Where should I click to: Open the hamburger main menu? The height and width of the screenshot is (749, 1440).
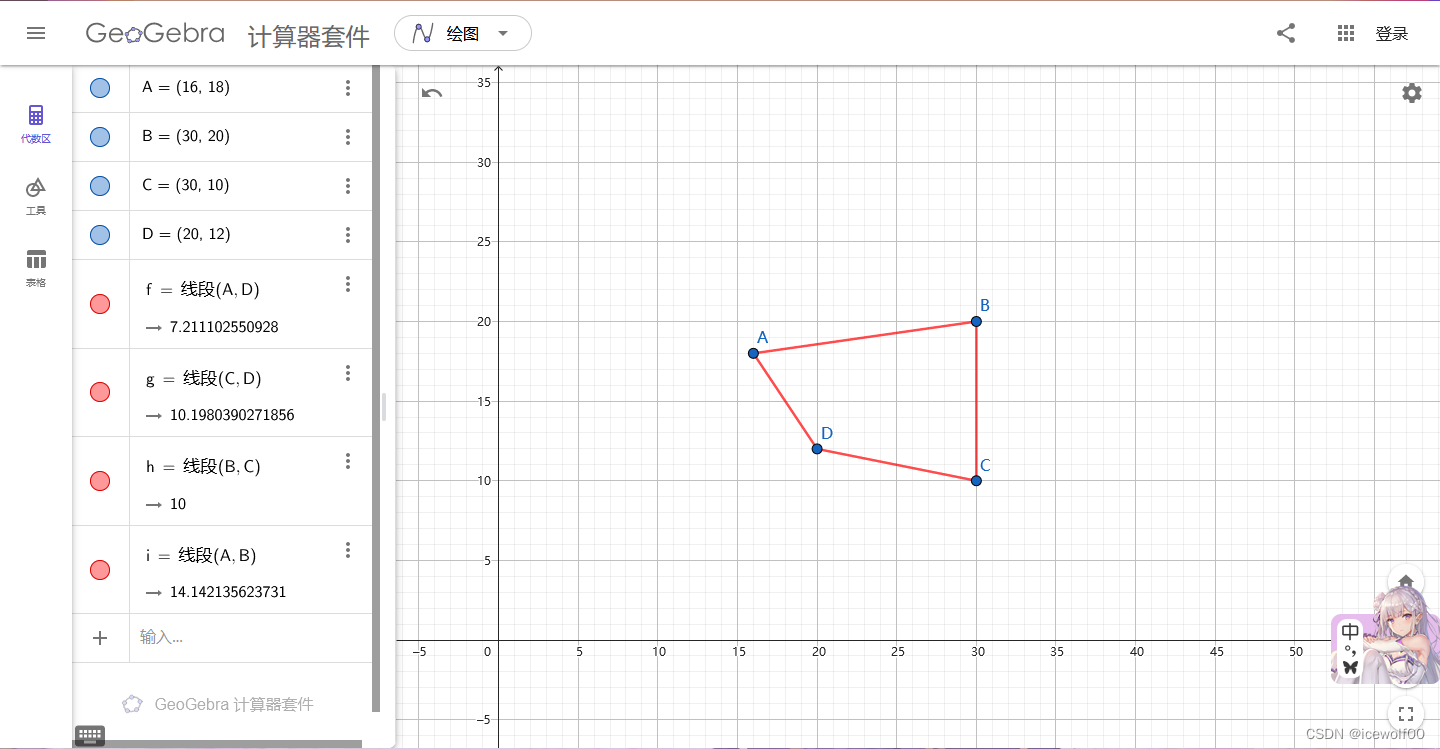pos(36,33)
